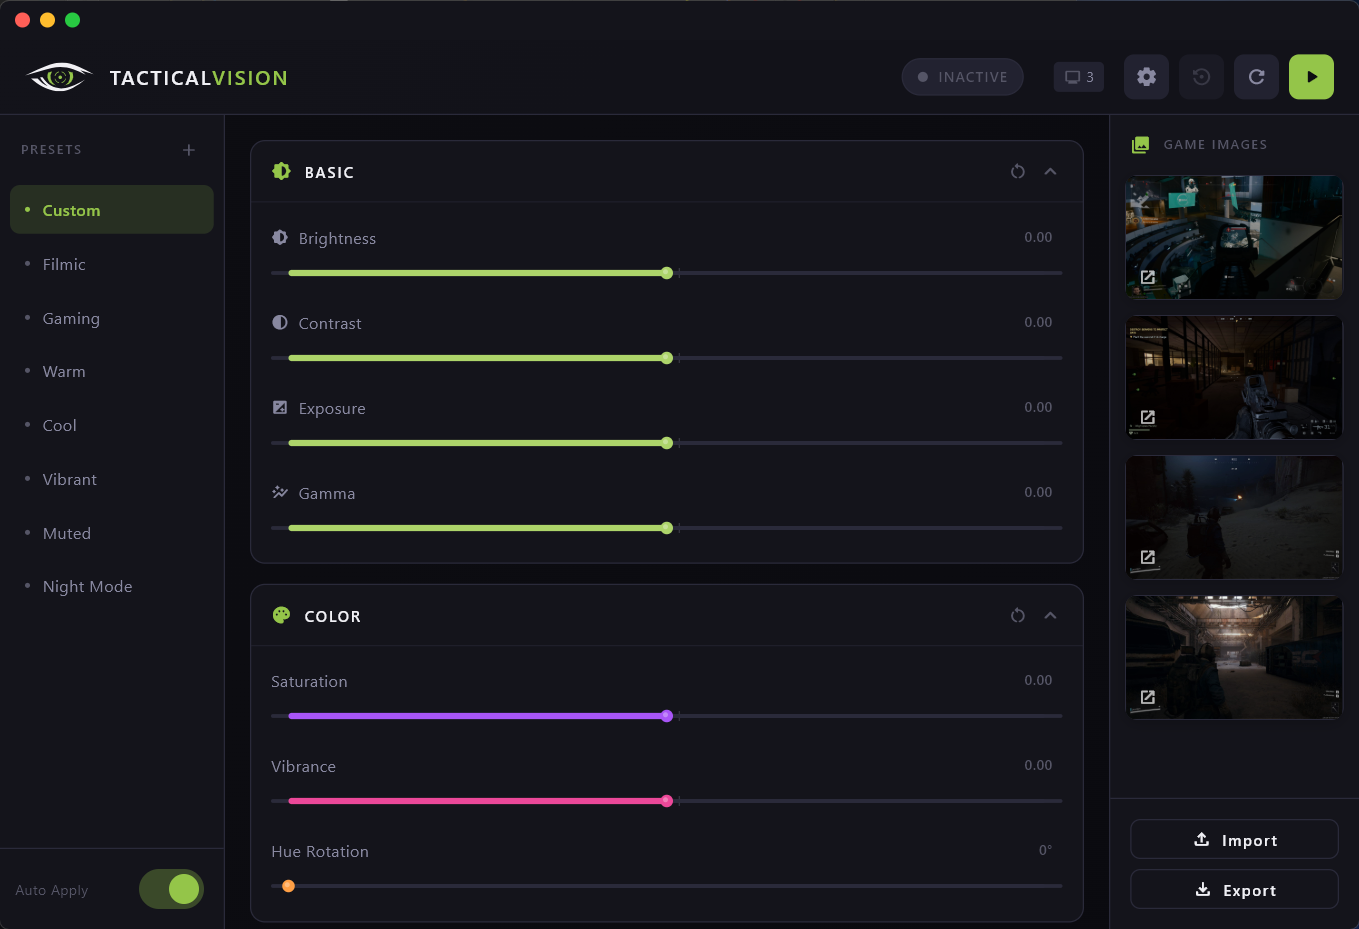Select the Warm preset from the list
The image size is (1359, 929).
pos(64,371)
